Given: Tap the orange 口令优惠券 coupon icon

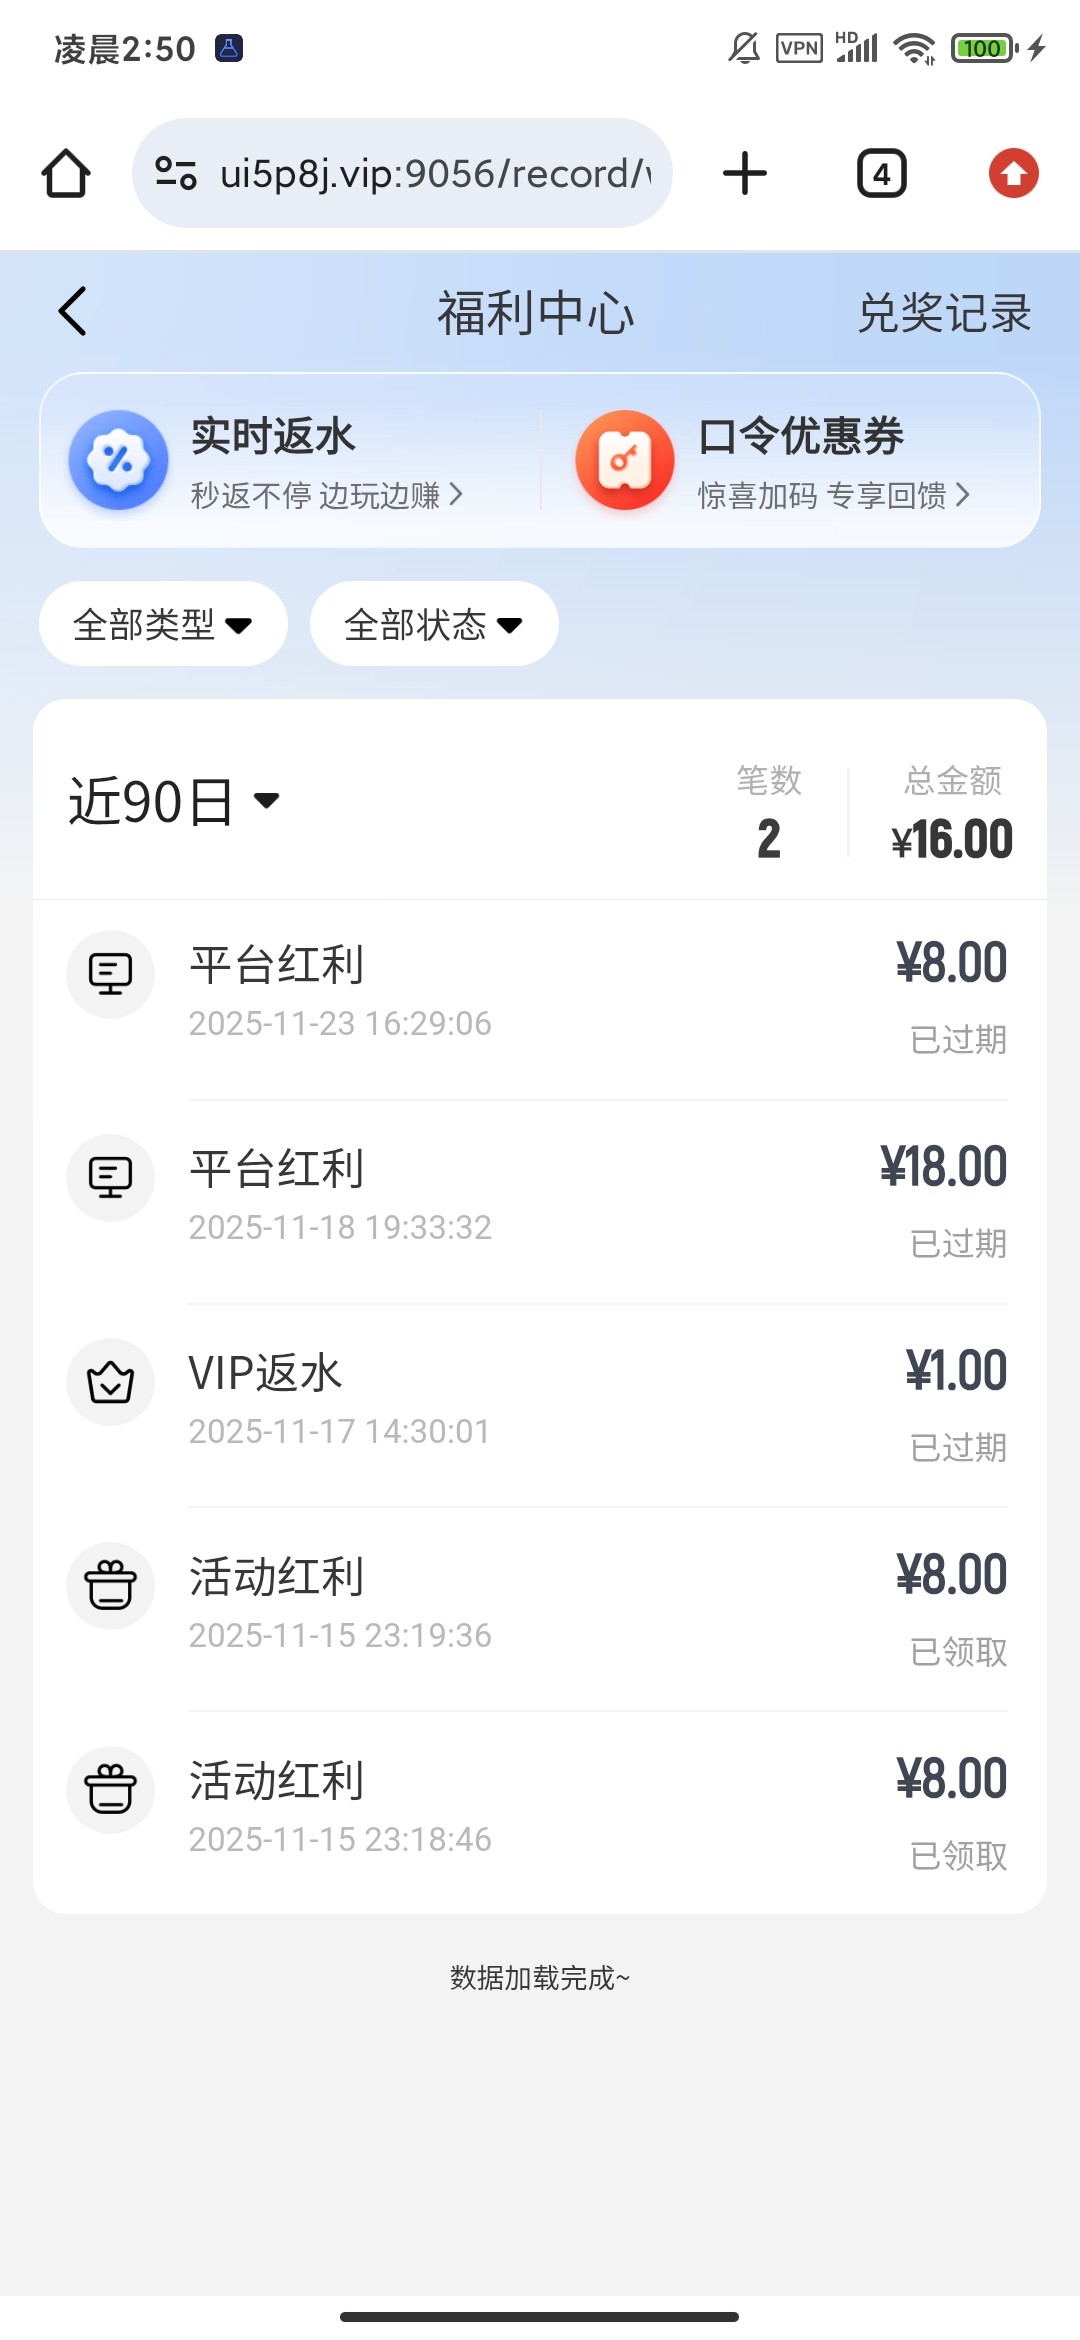Looking at the screenshot, I should tap(625, 460).
